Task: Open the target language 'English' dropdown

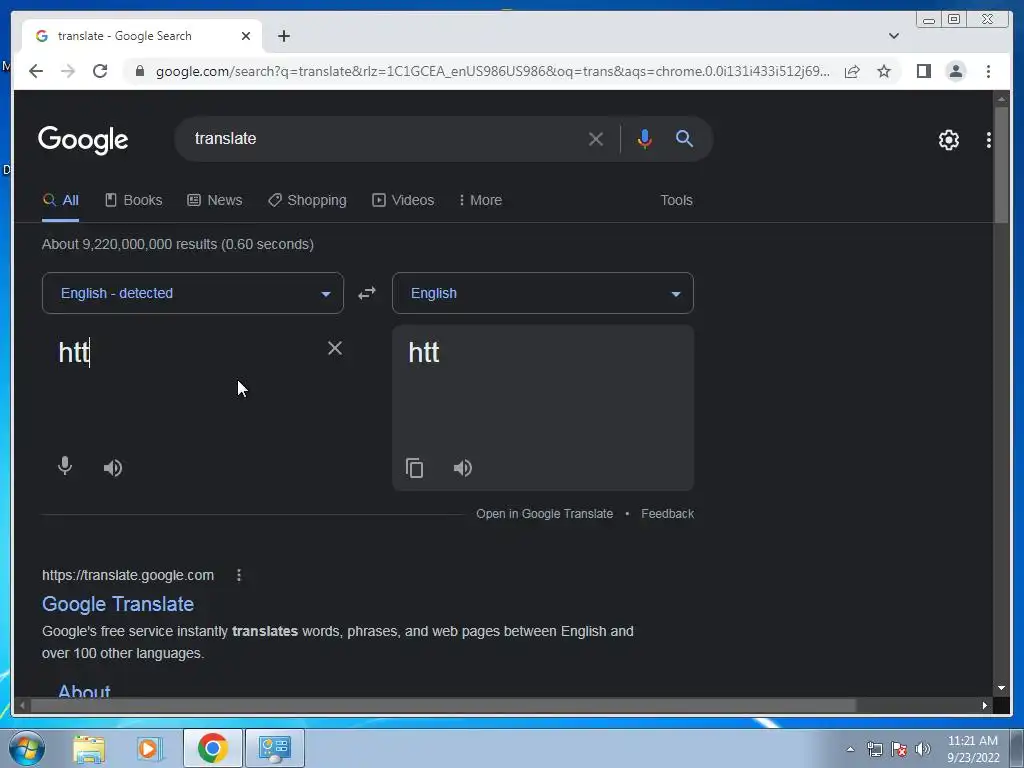Action: point(543,293)
